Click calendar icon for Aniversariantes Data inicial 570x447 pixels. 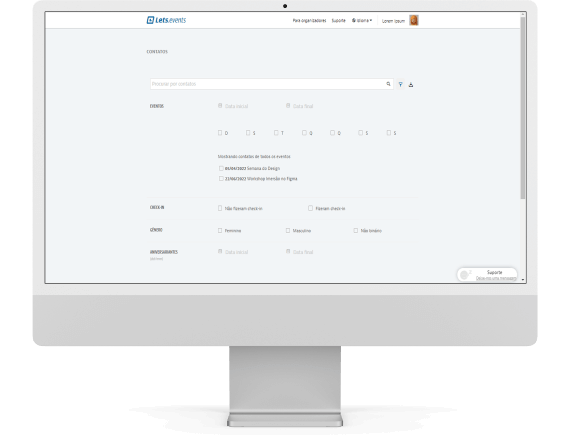(220, 251)
